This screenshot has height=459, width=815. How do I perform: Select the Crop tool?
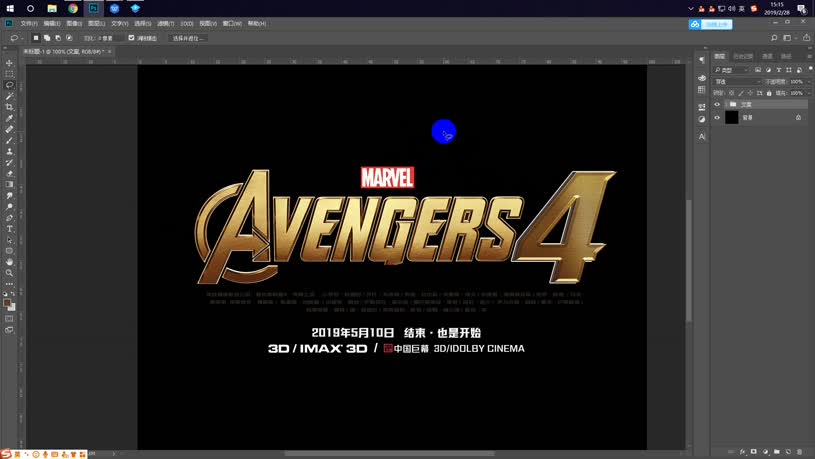pos(9,107)
